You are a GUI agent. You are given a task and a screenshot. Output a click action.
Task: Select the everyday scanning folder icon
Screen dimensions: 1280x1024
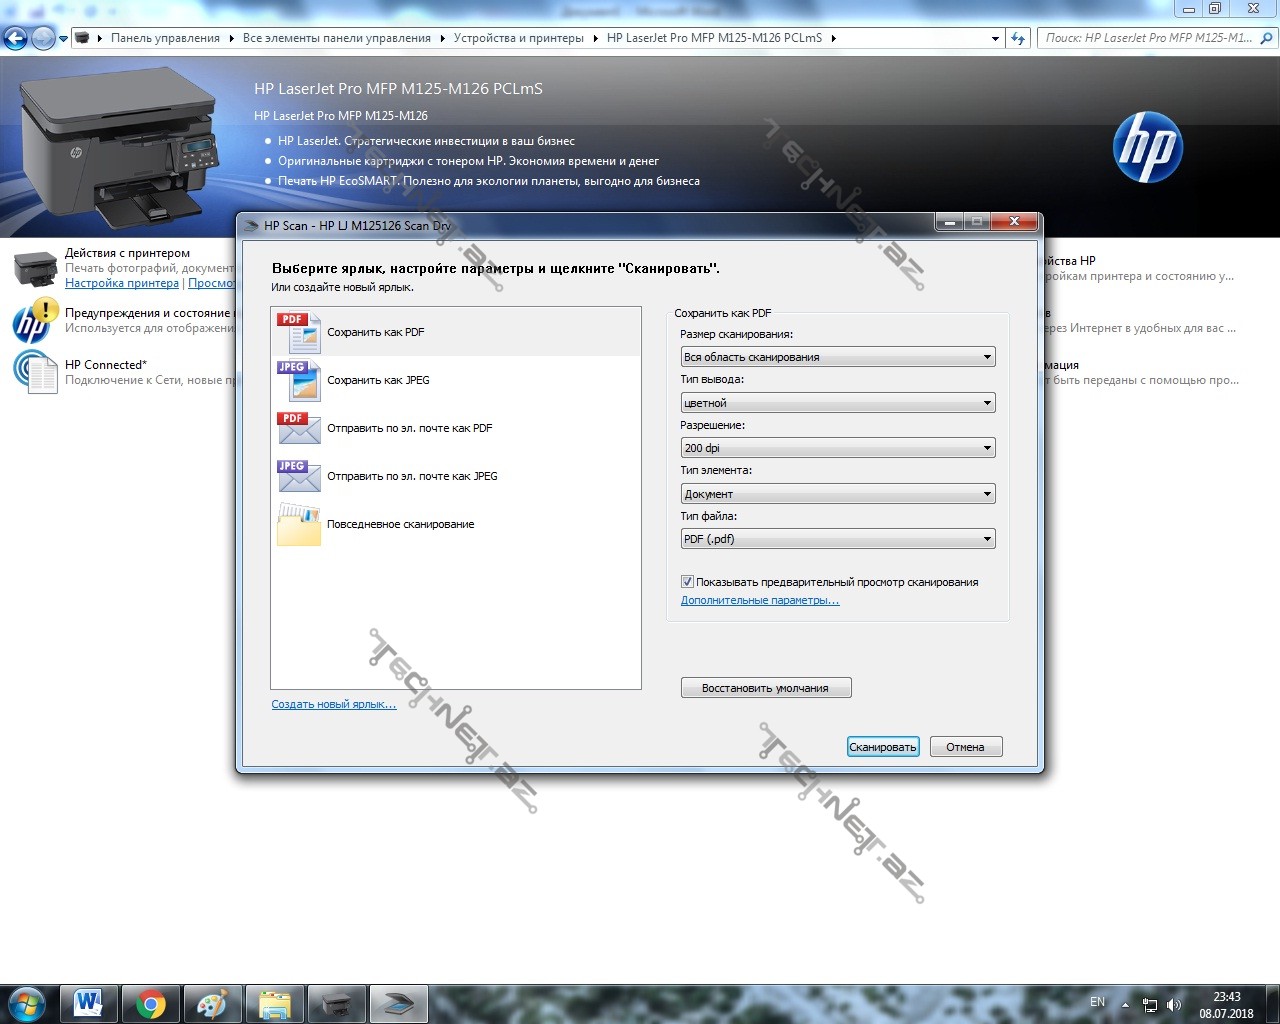(x=298, y=525)
